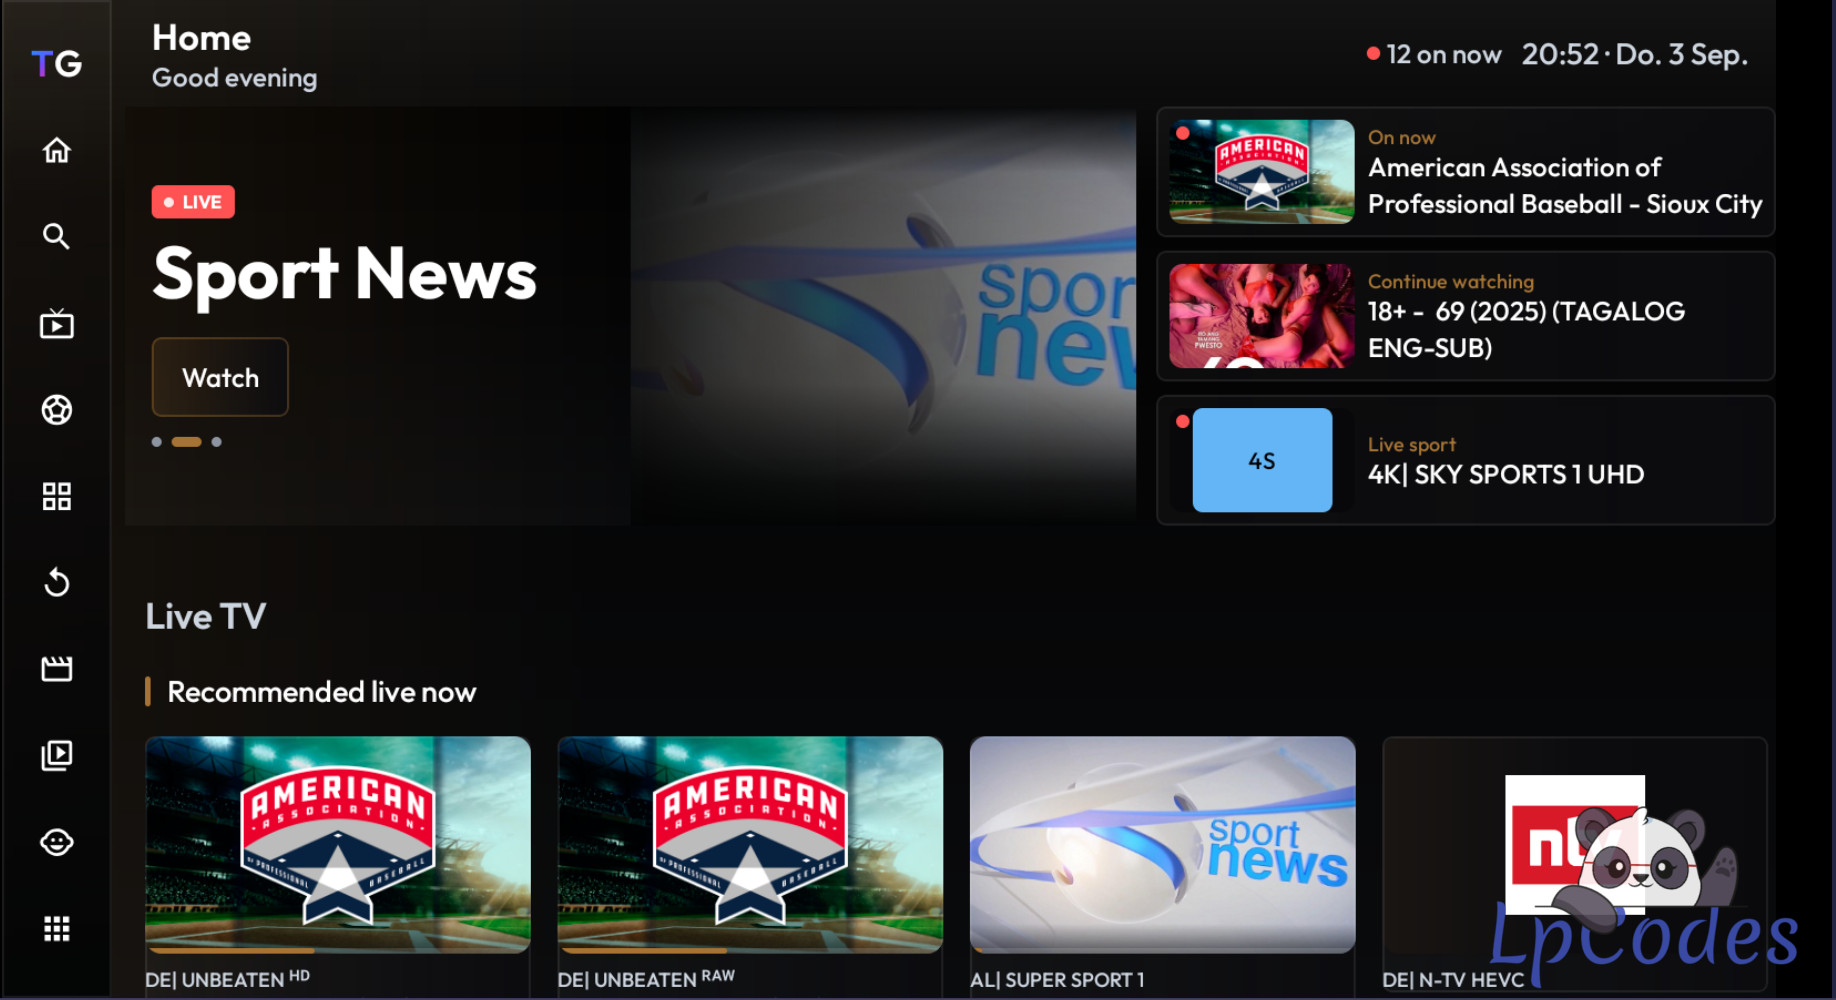This screenshot has height=1000, width=1836.
Task: Click the 'DE| UNBEATEN HD' channel label
Action: (228, 979)
